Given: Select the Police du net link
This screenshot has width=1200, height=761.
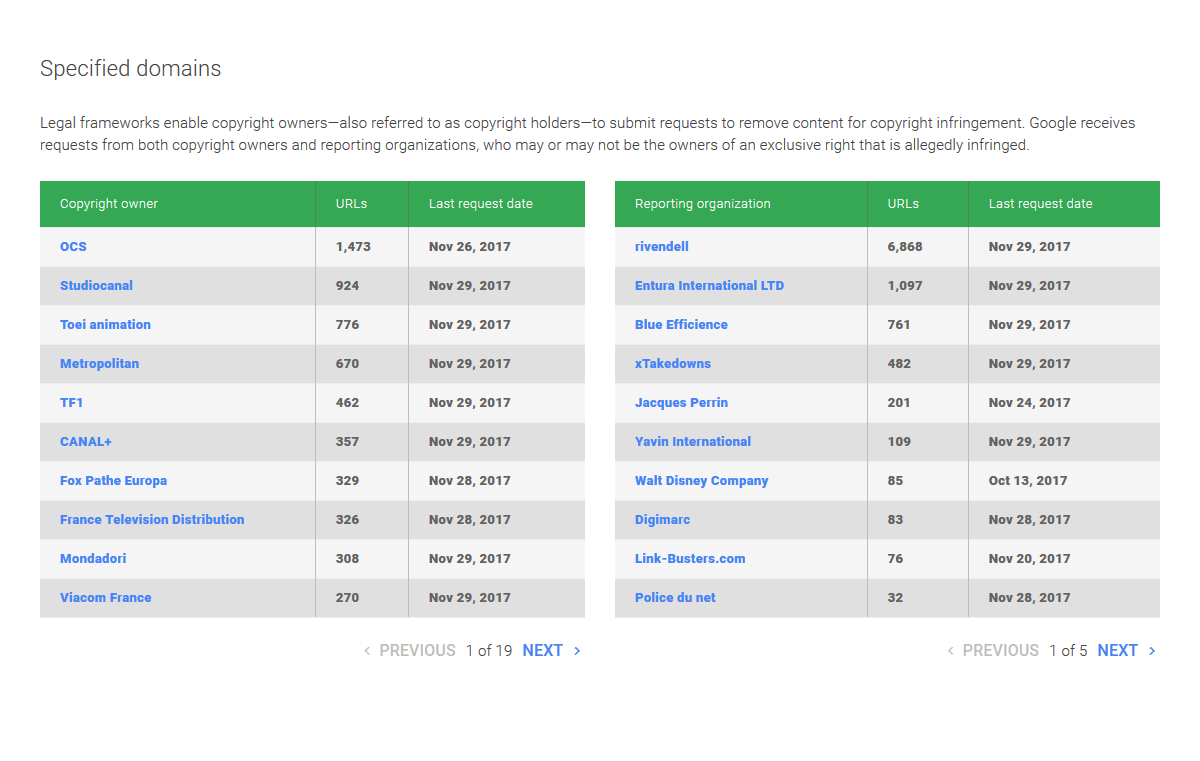Looking at the screenshot, I should 675,597.
